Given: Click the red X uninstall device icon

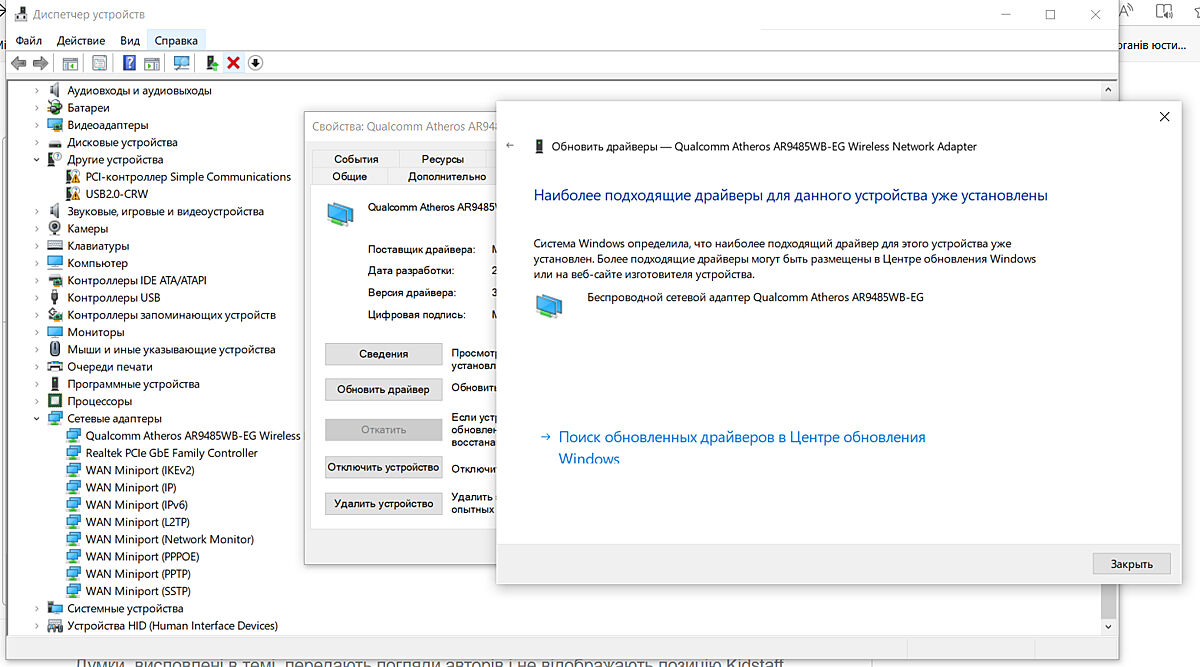Looking at the screenshot, I should [x=233, y=63].
